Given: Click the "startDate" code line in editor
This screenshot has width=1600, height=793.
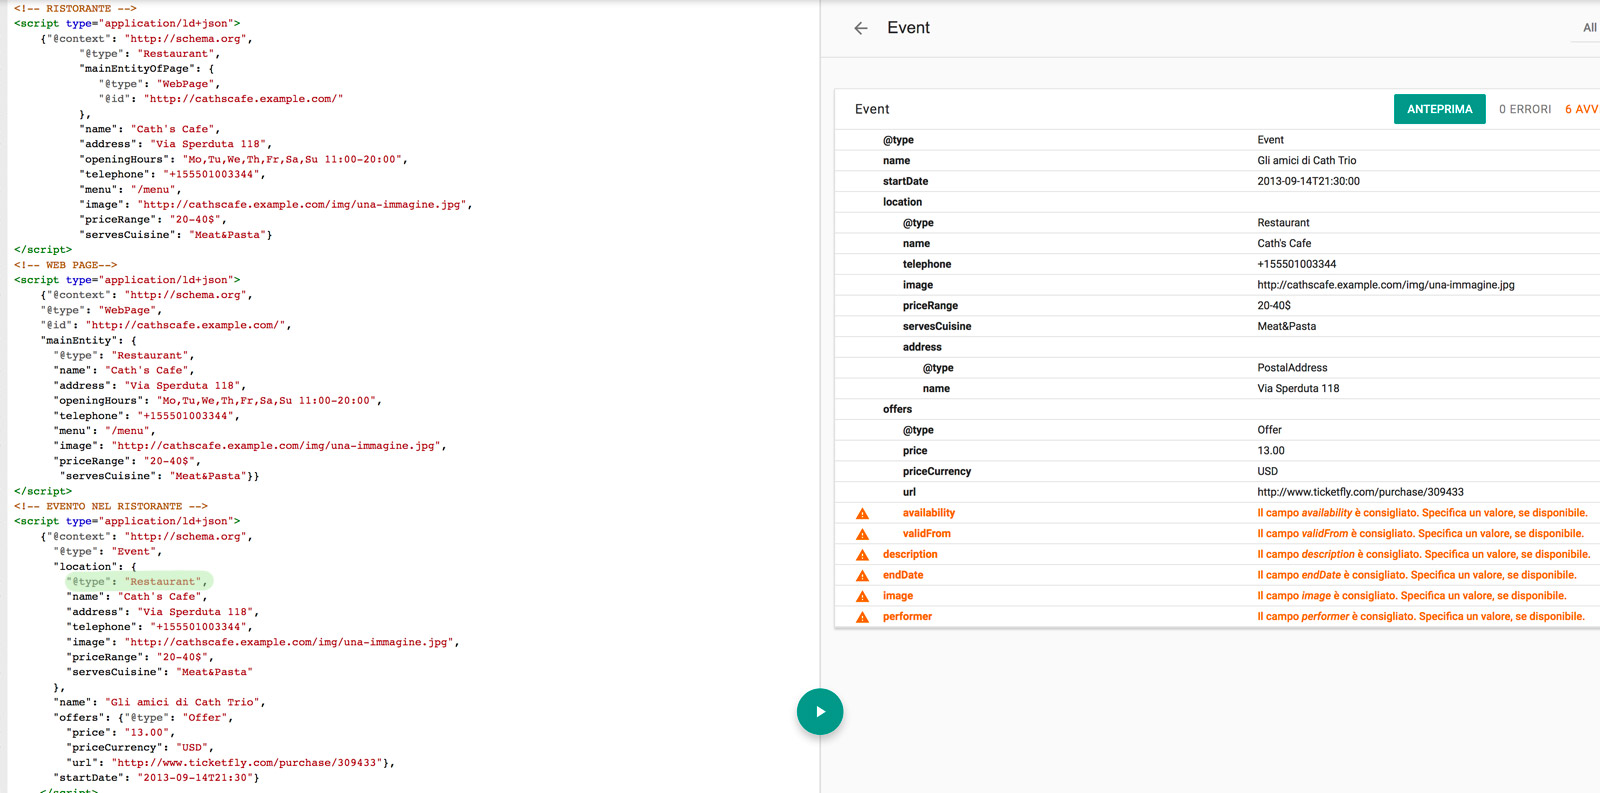Looking at the screenshot, I should click(156, 777).
